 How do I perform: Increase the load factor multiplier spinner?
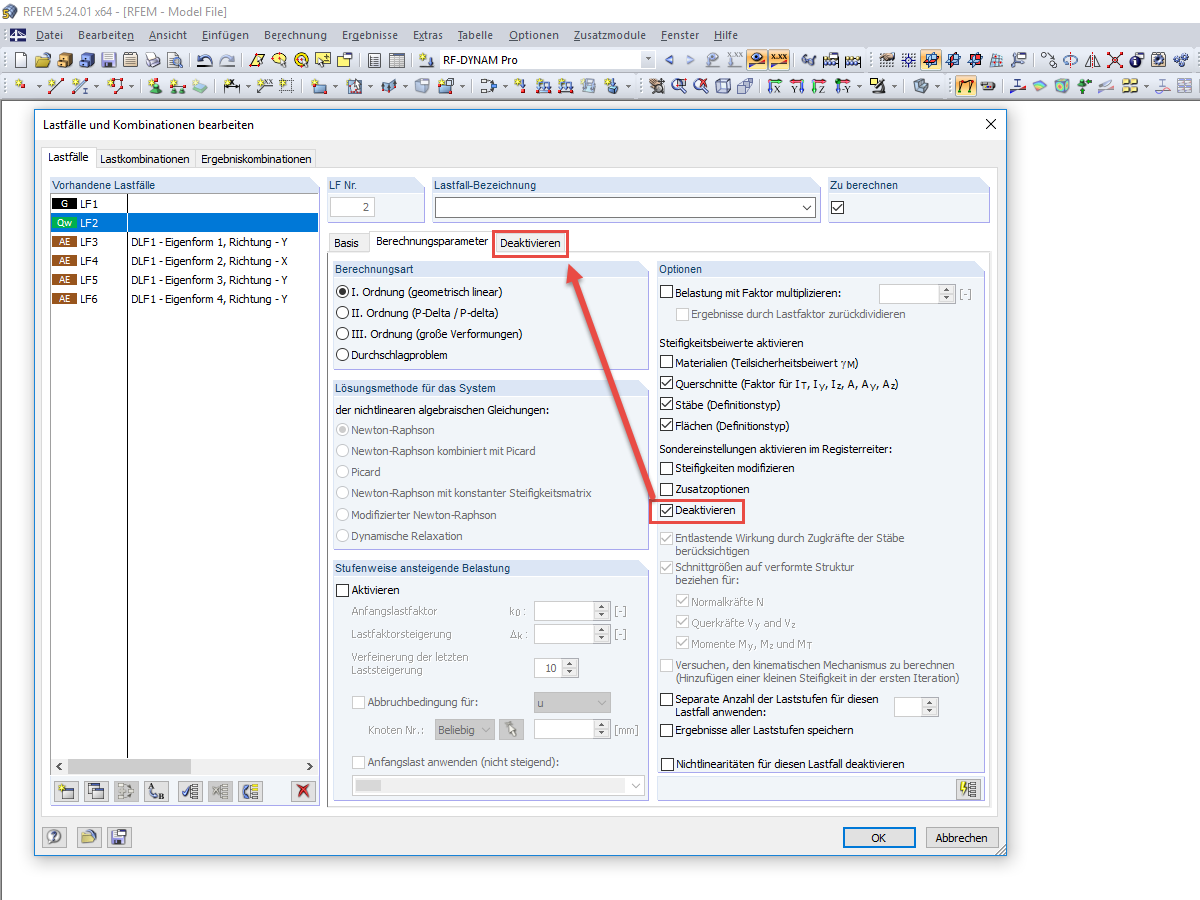coord(947,289)
